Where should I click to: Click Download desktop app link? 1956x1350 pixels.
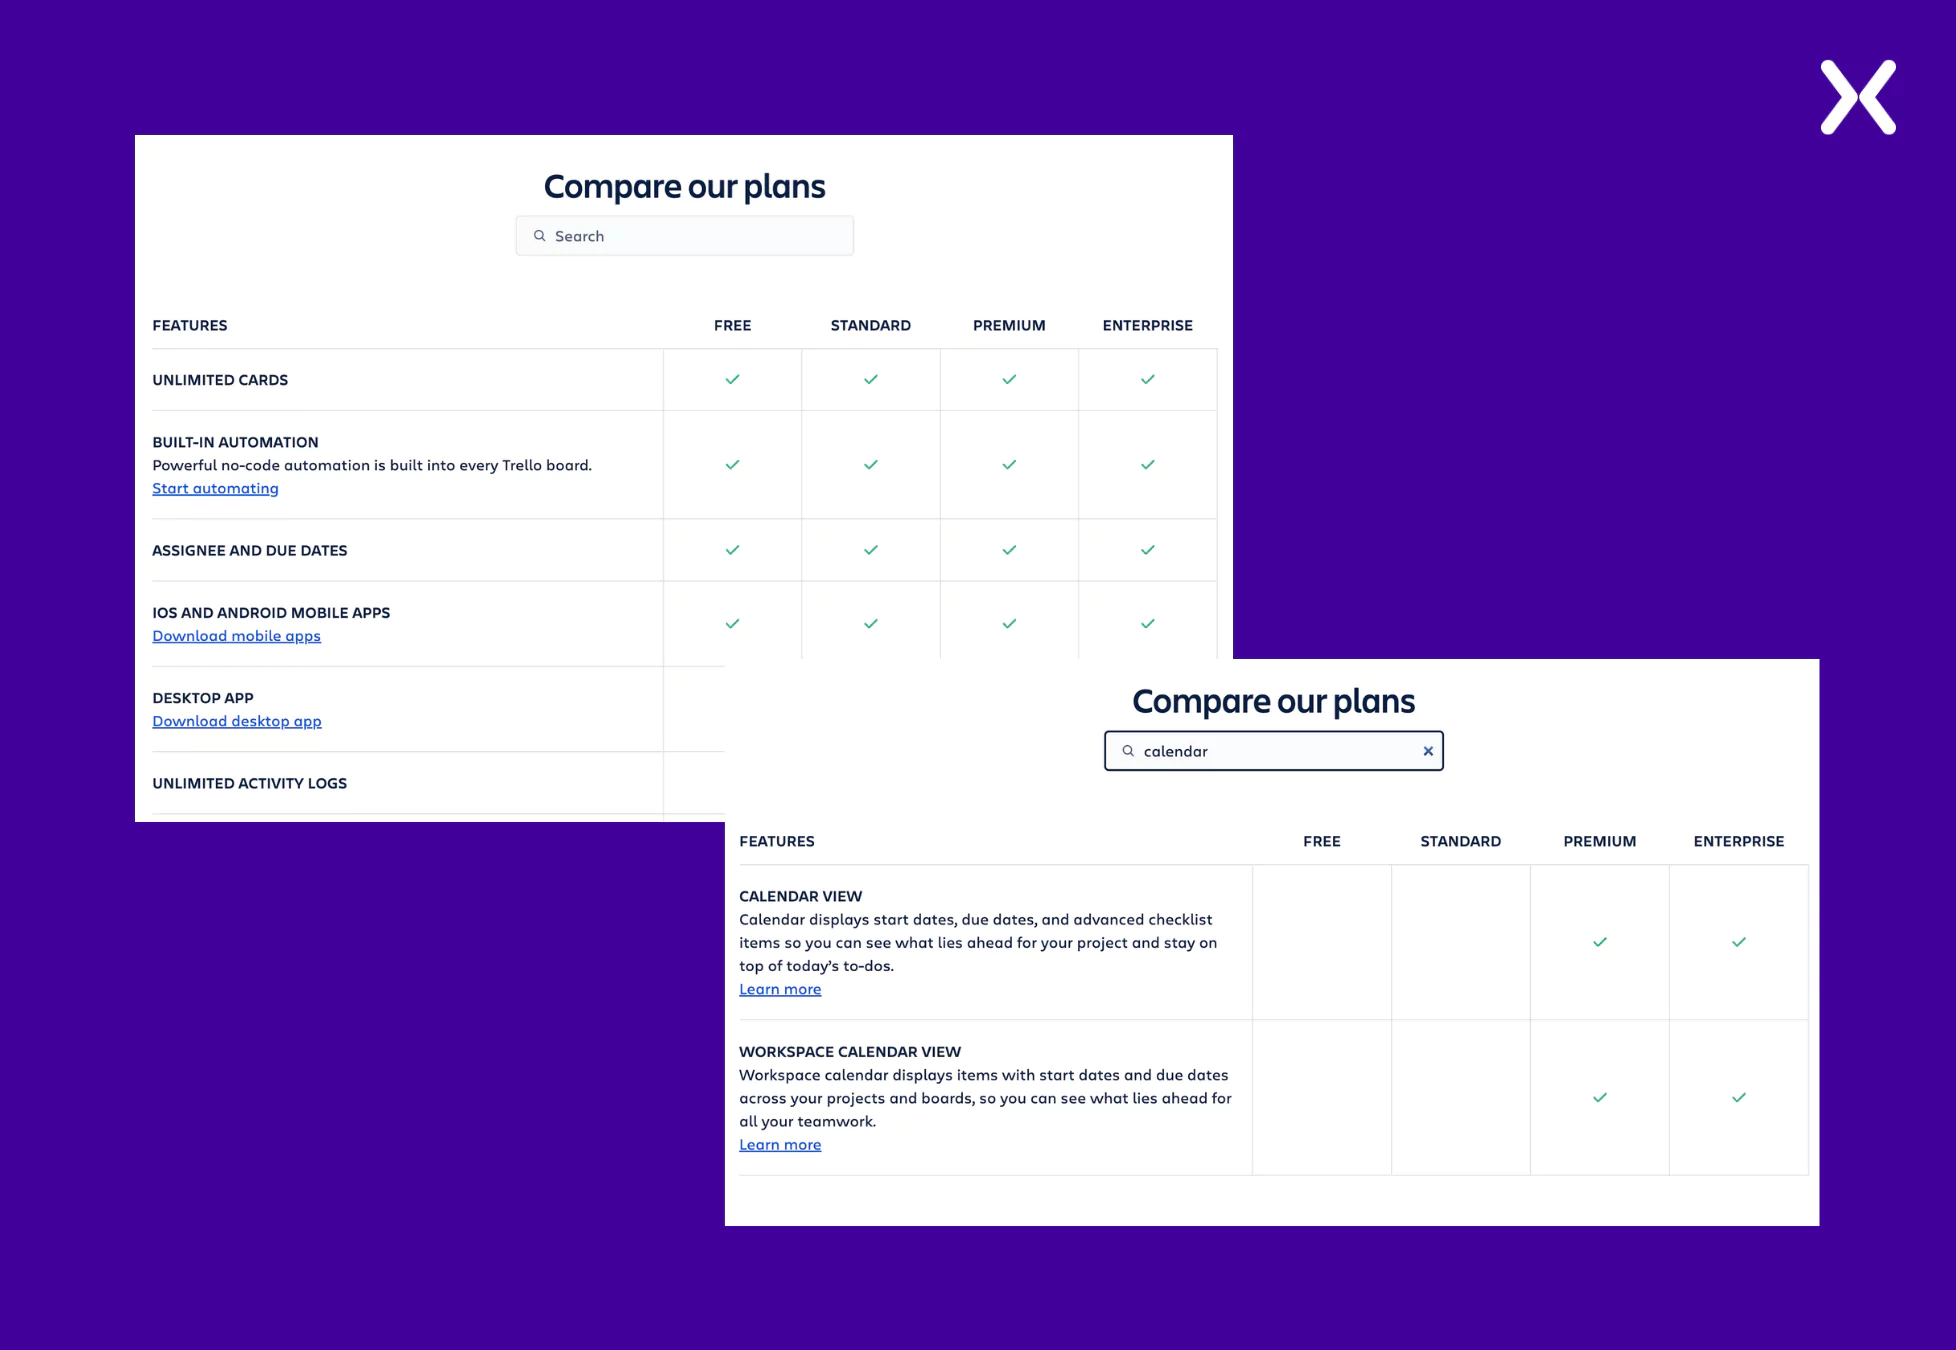(x=233, y=721)
